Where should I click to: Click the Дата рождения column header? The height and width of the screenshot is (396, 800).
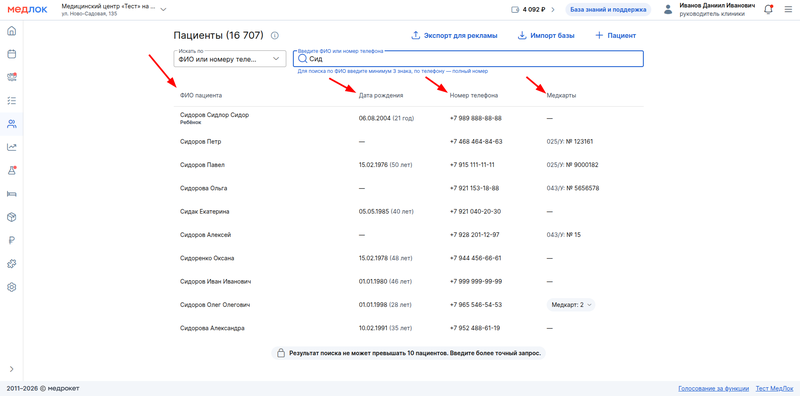(x=381, y=95)
